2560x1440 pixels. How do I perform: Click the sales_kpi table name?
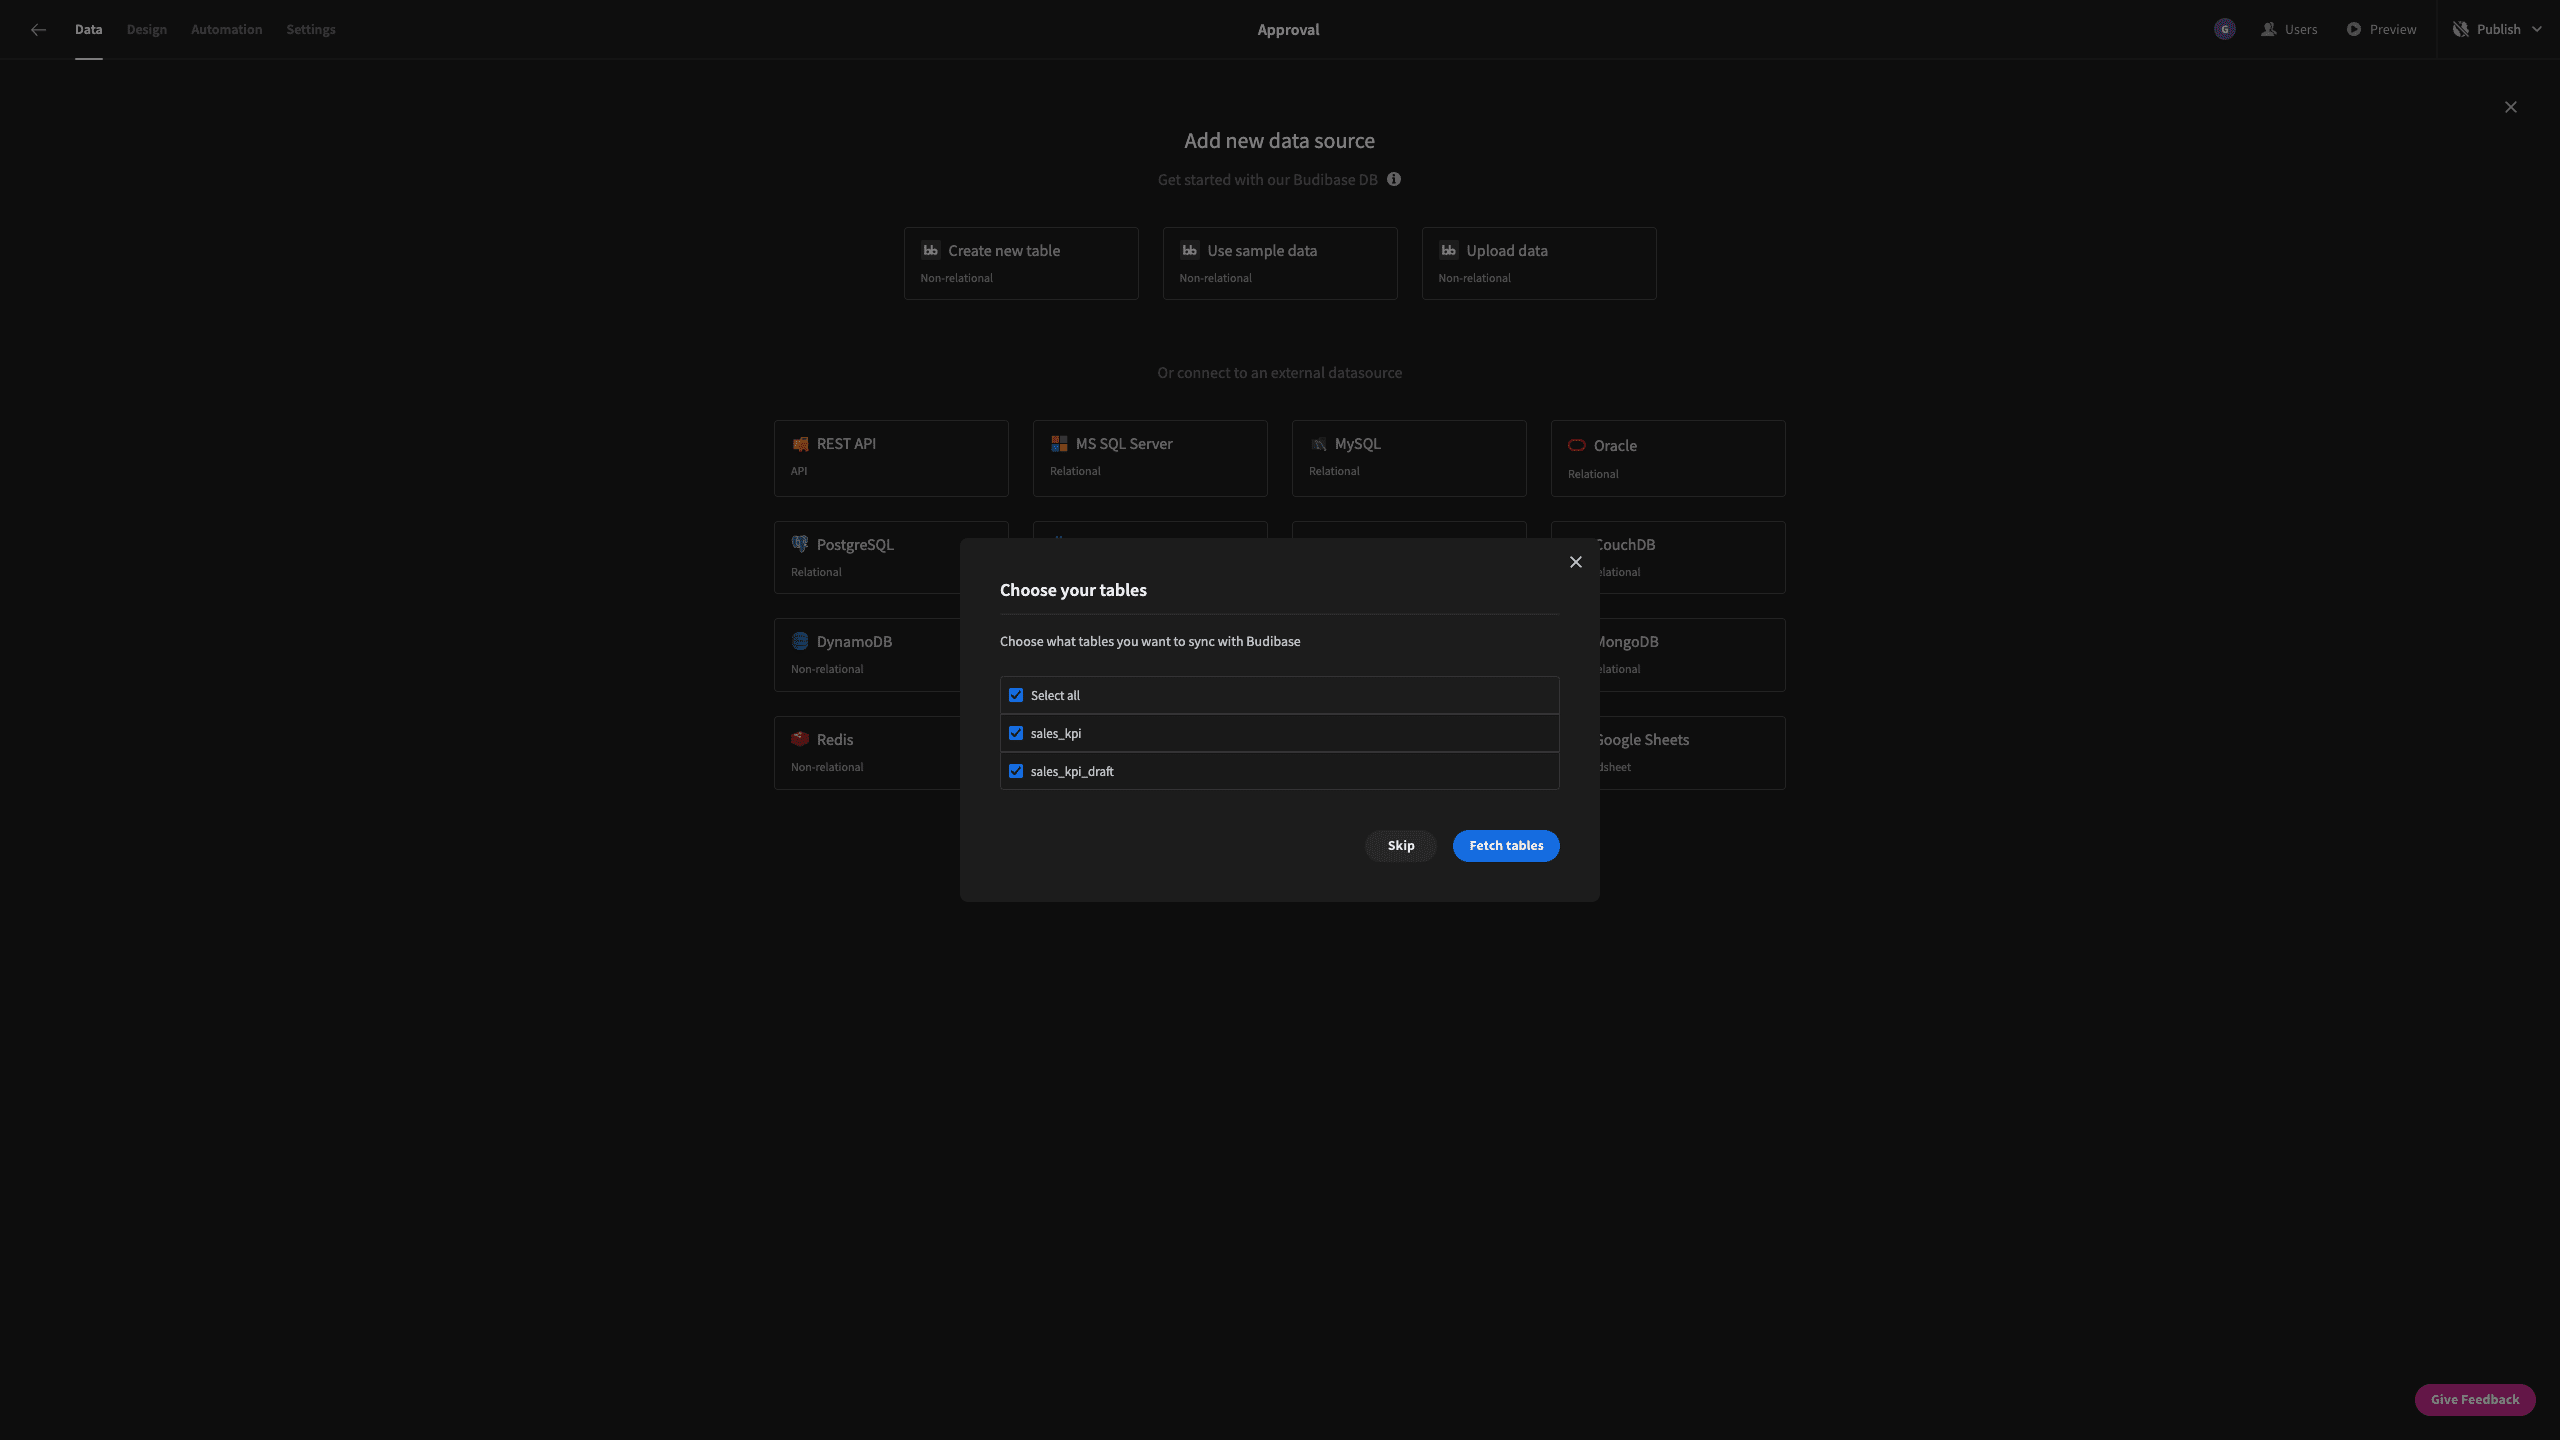coord(1056,733)
